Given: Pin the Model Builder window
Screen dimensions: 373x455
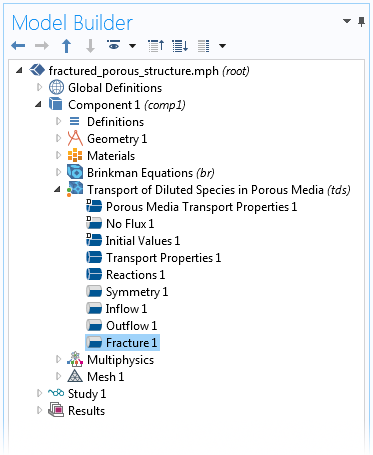Looking at the screenshot, I should click(361, 22).
